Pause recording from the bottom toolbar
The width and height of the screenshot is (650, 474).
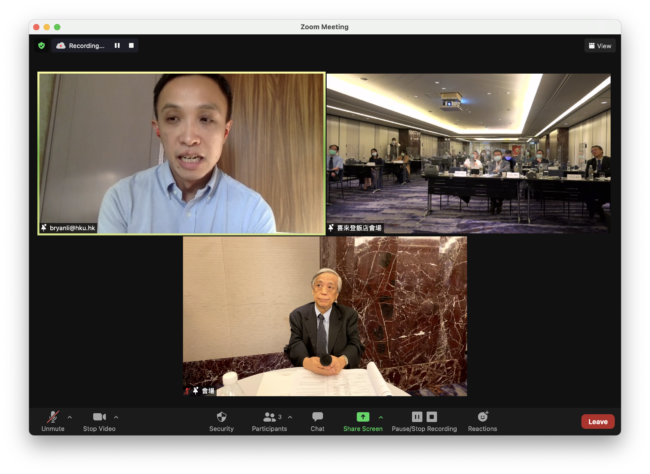point(417,417)
